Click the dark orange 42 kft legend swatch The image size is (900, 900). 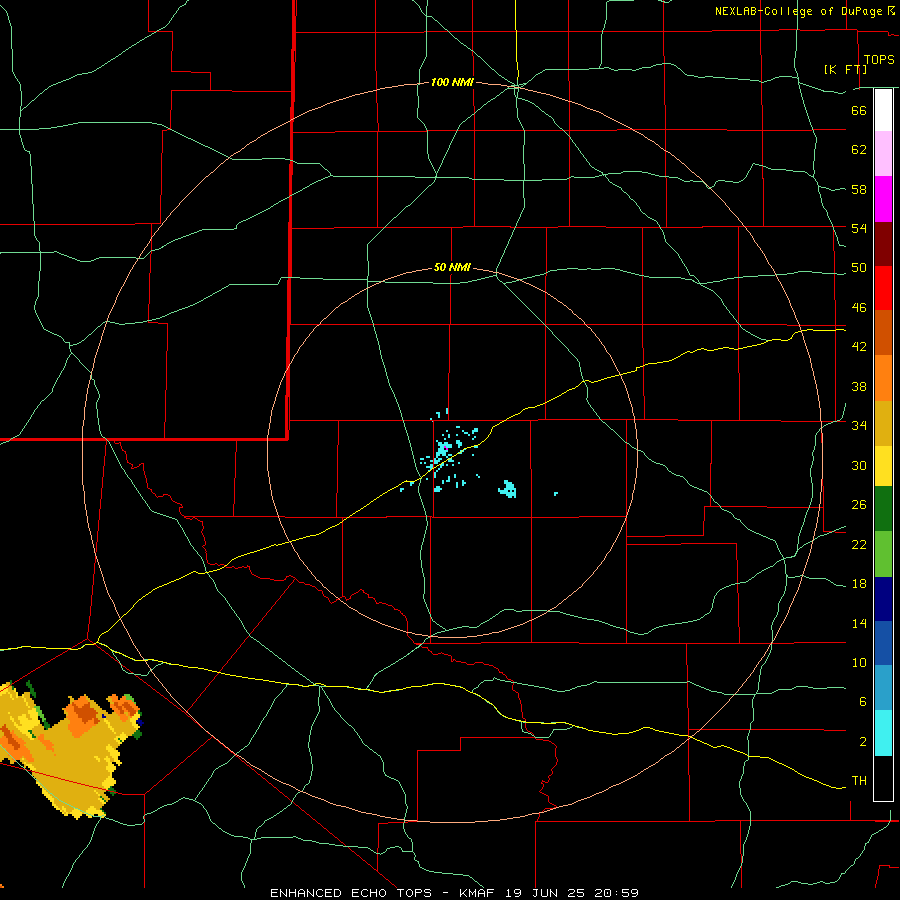point(883,333)
